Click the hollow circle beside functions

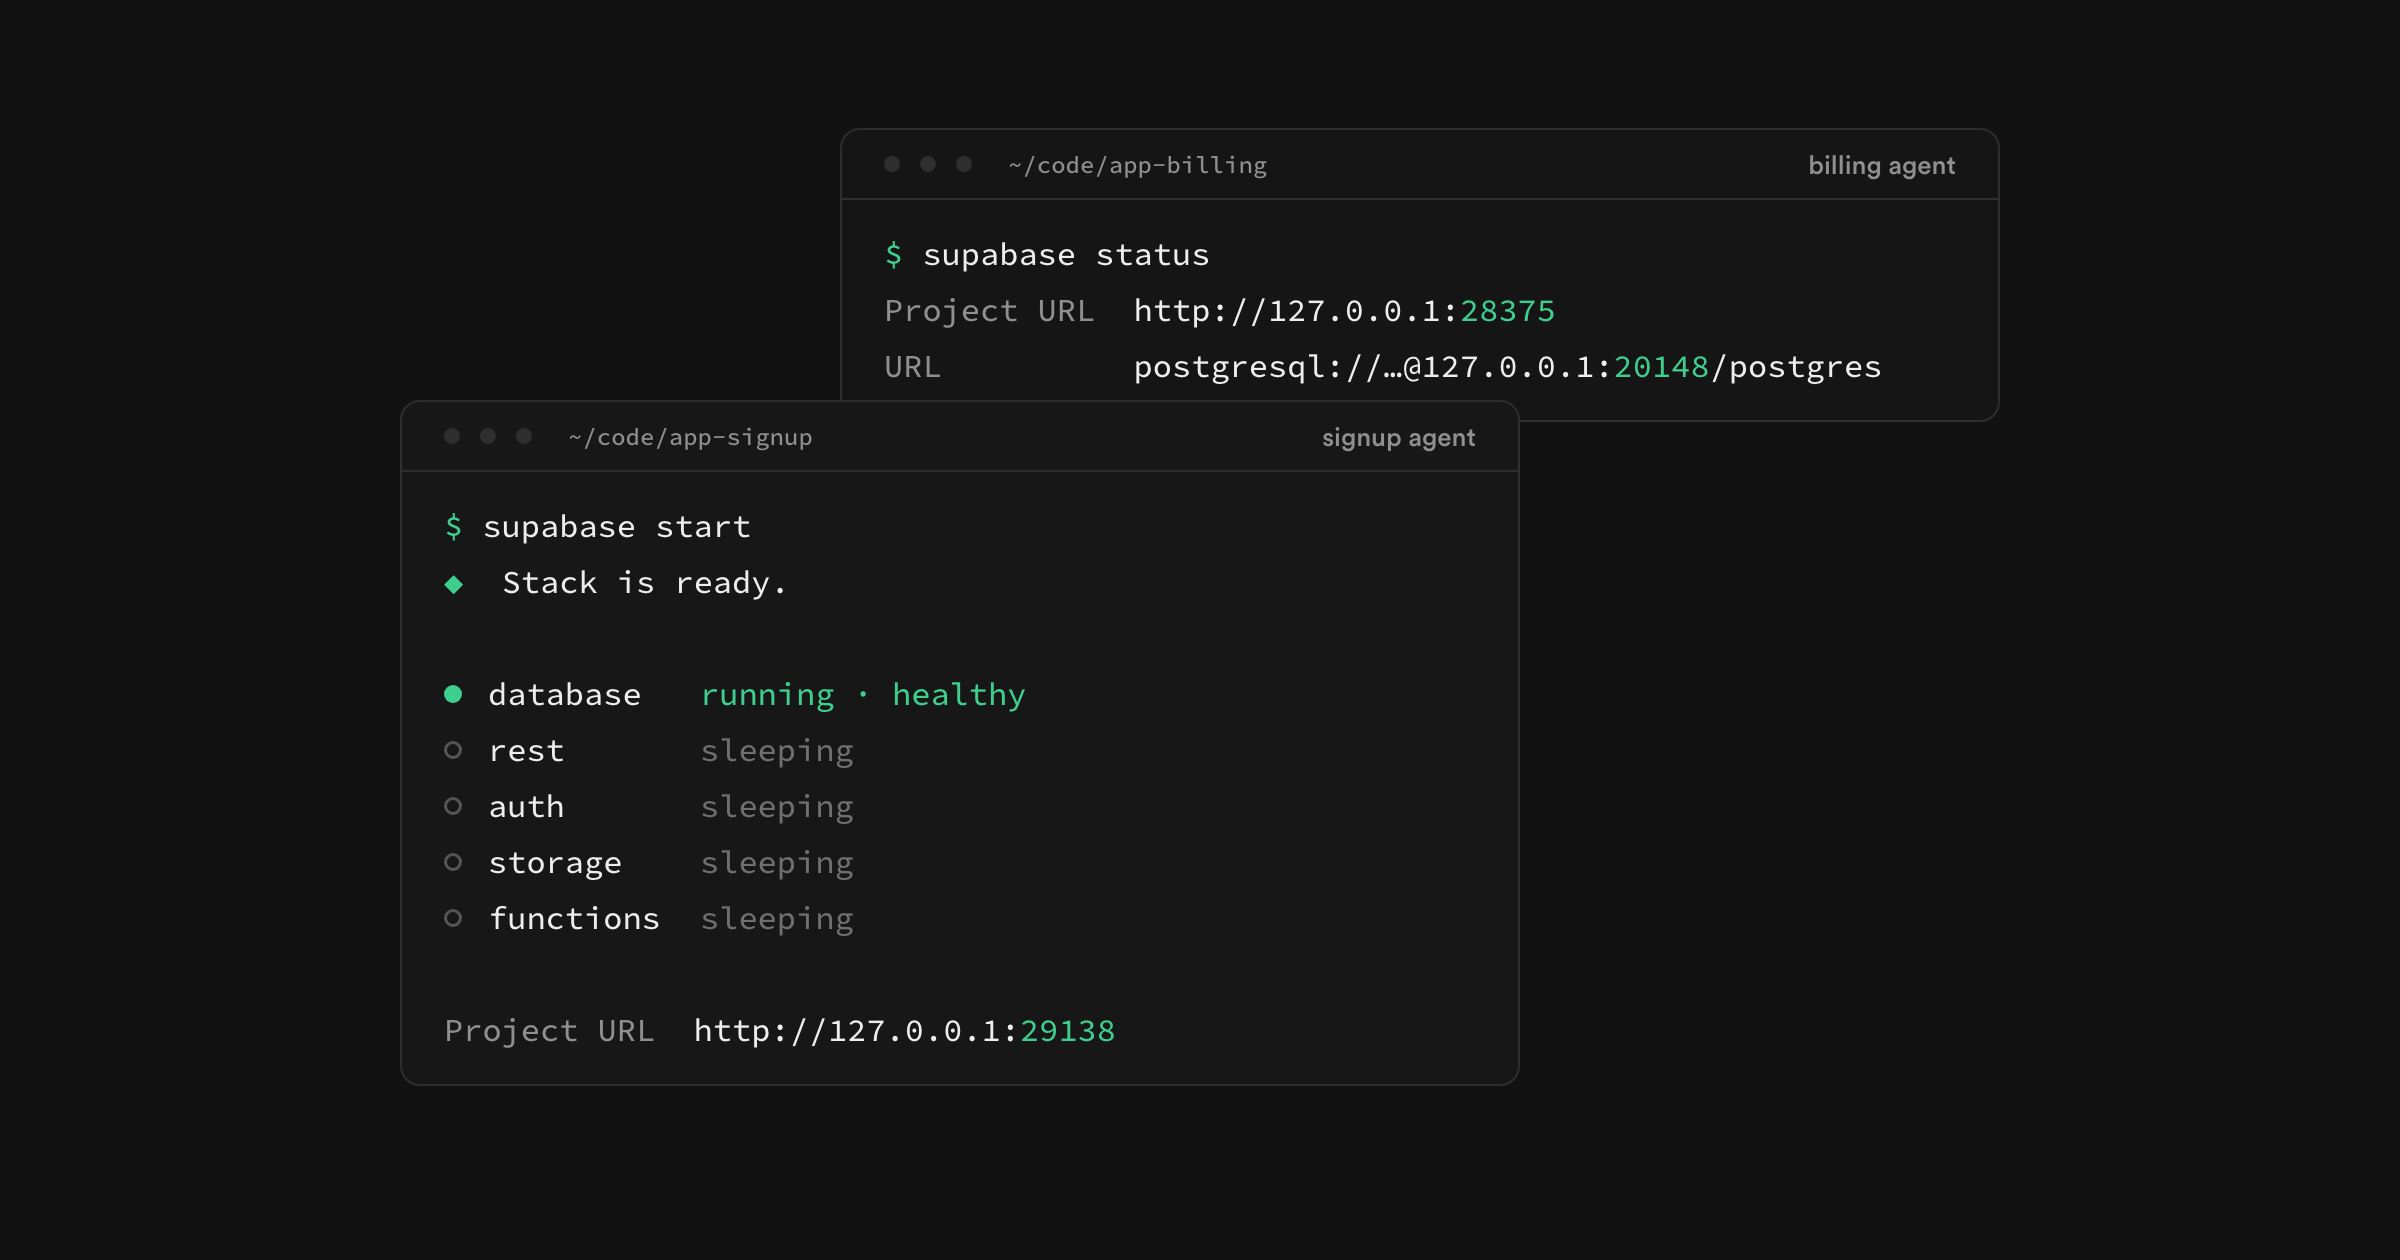[x=453, y=918]
